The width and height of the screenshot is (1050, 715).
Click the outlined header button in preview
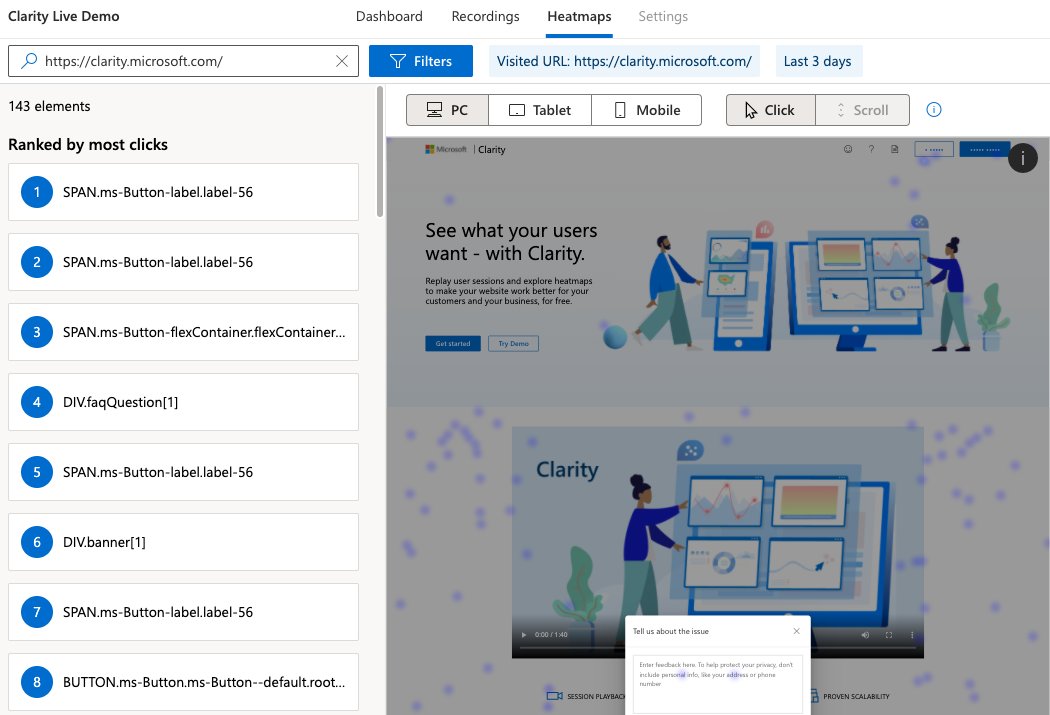tap(934, 149)
